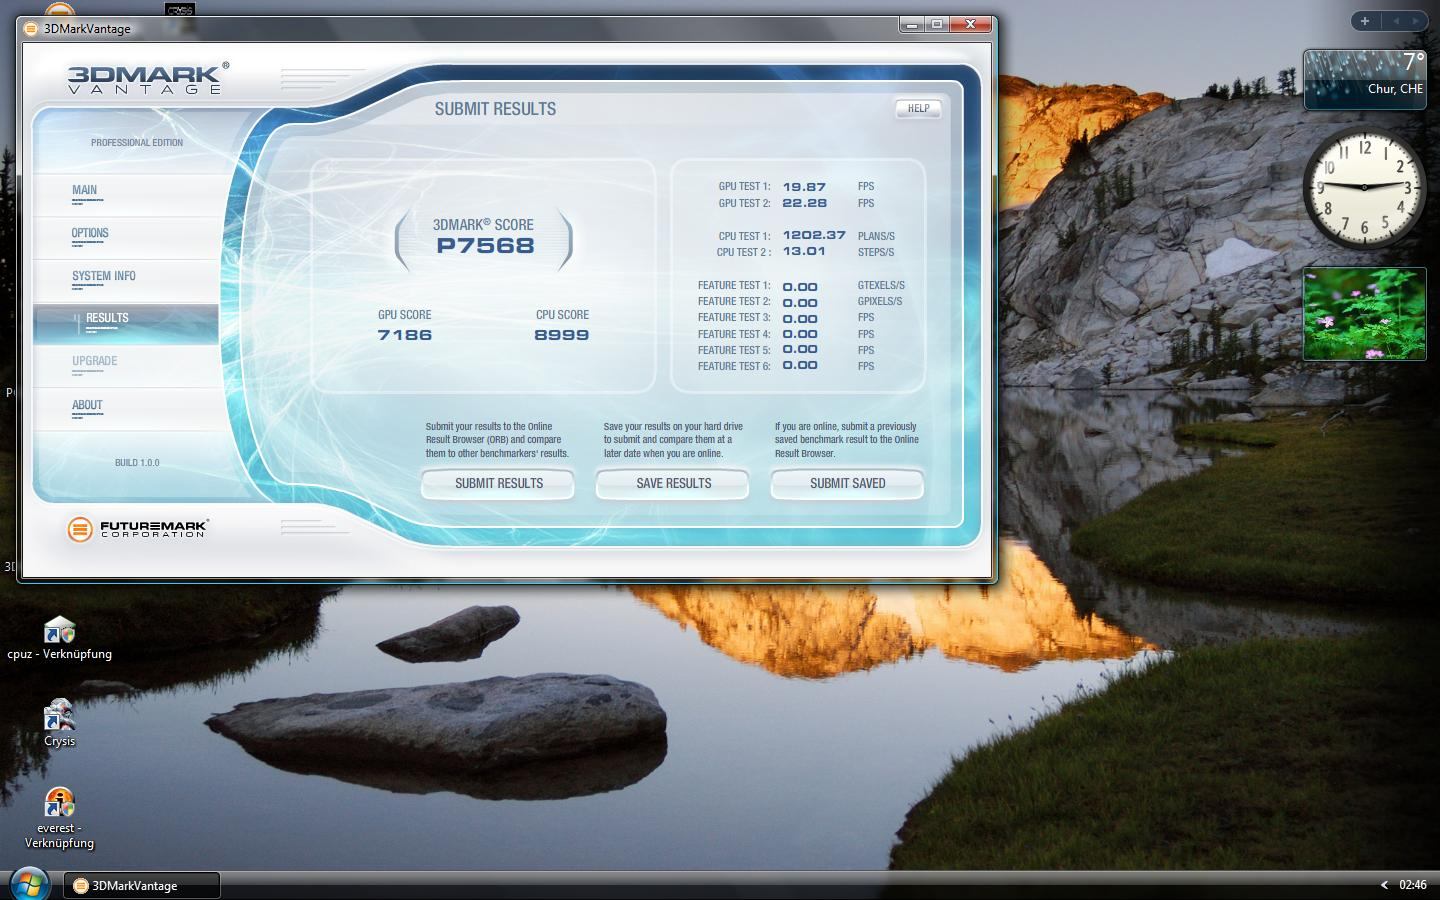The width and height of the screenshot is (1440, 900).
Task: Click the 3DMark Vantage logo
Action: click(148, 78)
